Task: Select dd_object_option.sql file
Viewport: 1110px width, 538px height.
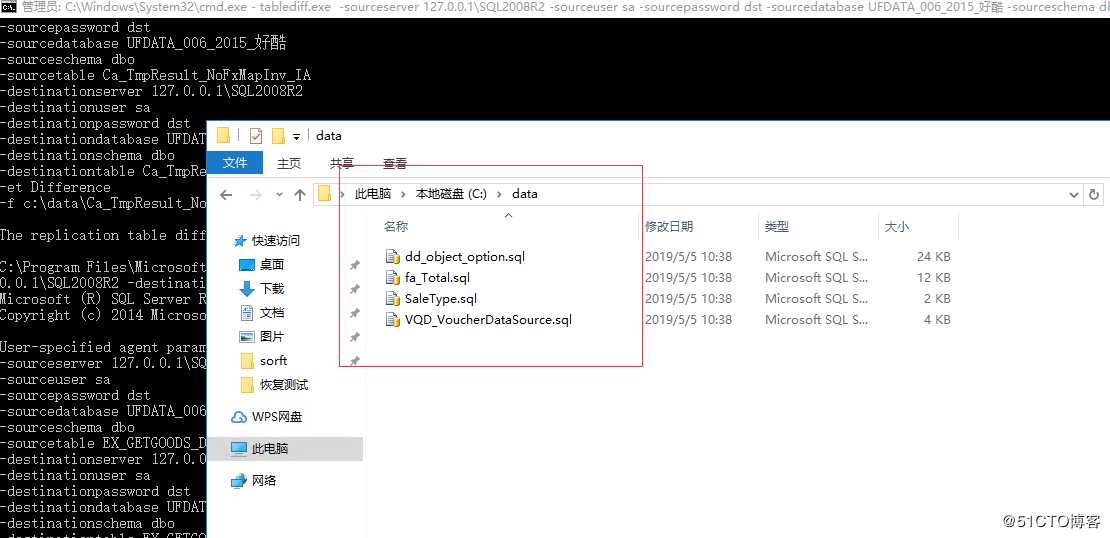Action: pyautogui.click(x=465, y=257)
